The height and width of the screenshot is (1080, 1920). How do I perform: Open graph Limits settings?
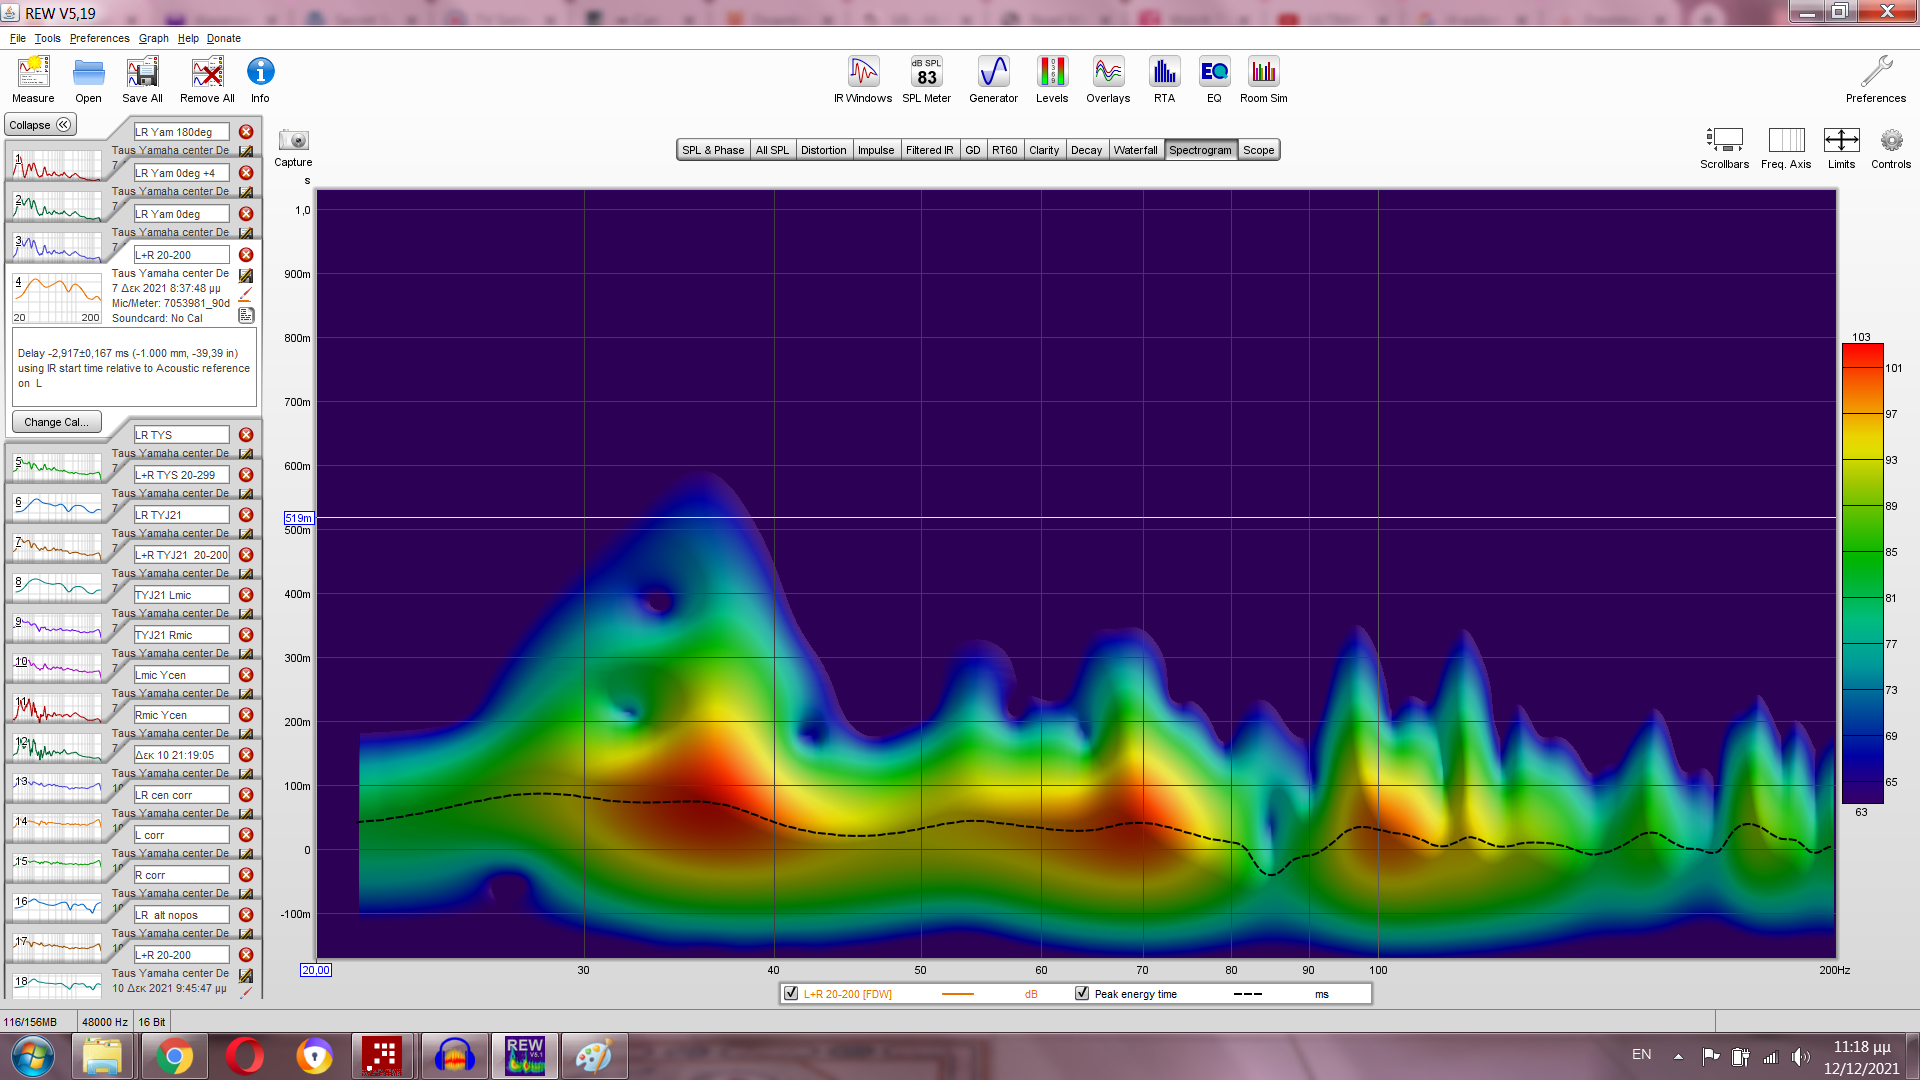point(1841,141)
